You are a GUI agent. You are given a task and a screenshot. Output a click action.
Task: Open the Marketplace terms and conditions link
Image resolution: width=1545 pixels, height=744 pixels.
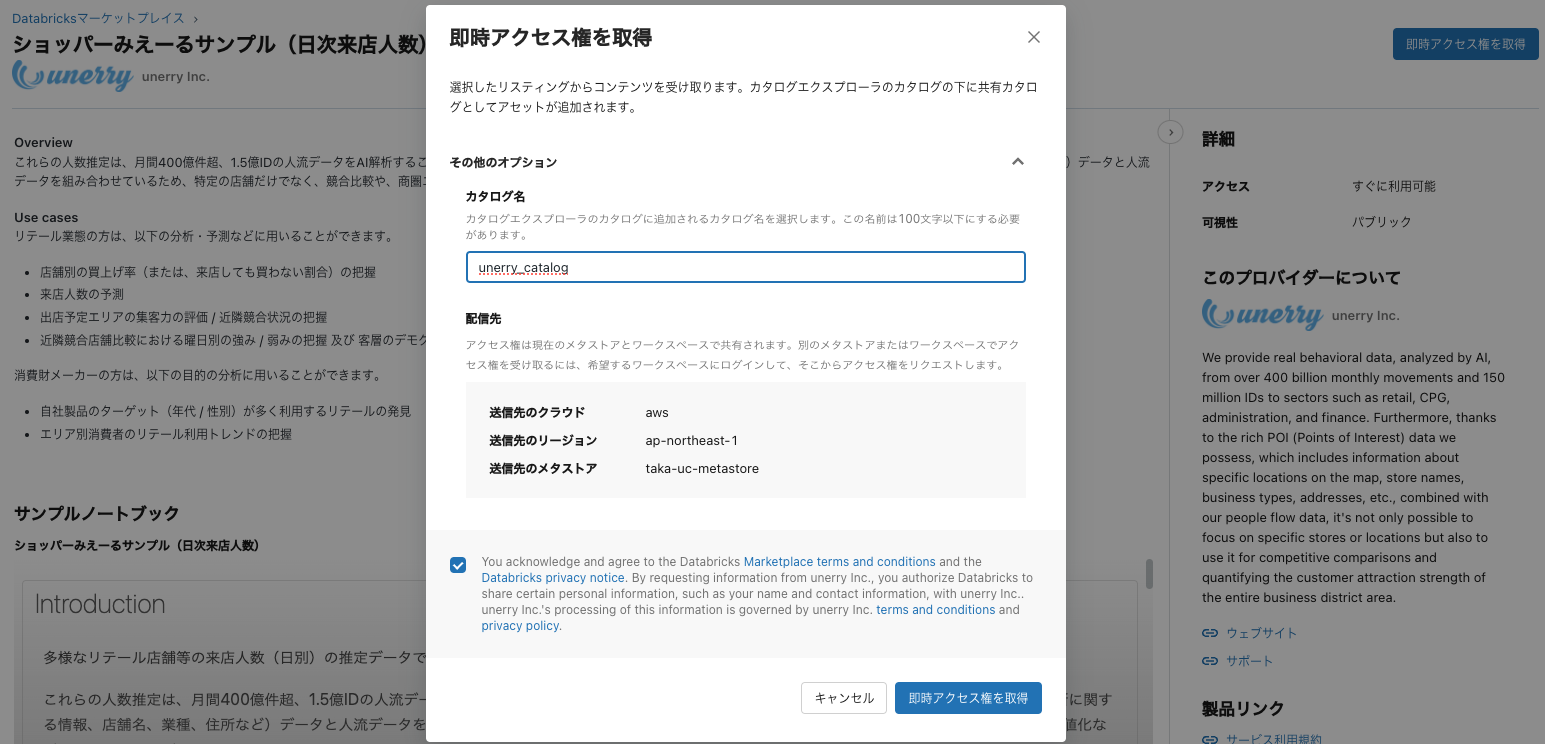point(840,562)
